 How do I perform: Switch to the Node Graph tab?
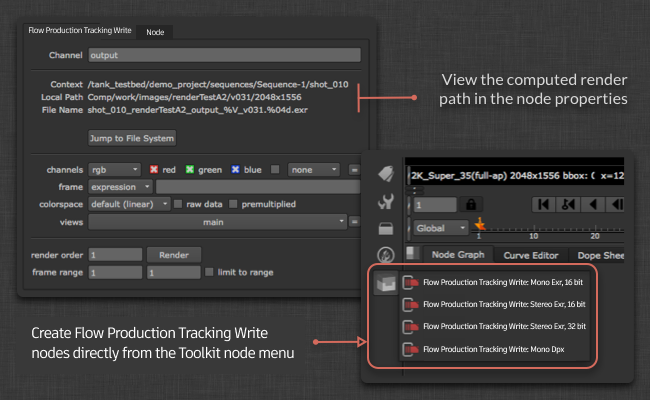[458, 255]
